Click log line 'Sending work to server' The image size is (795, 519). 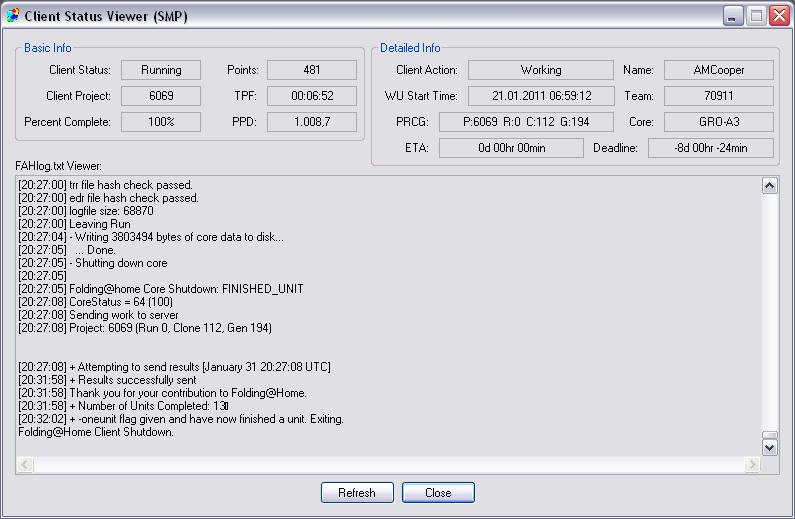point(98,315)
